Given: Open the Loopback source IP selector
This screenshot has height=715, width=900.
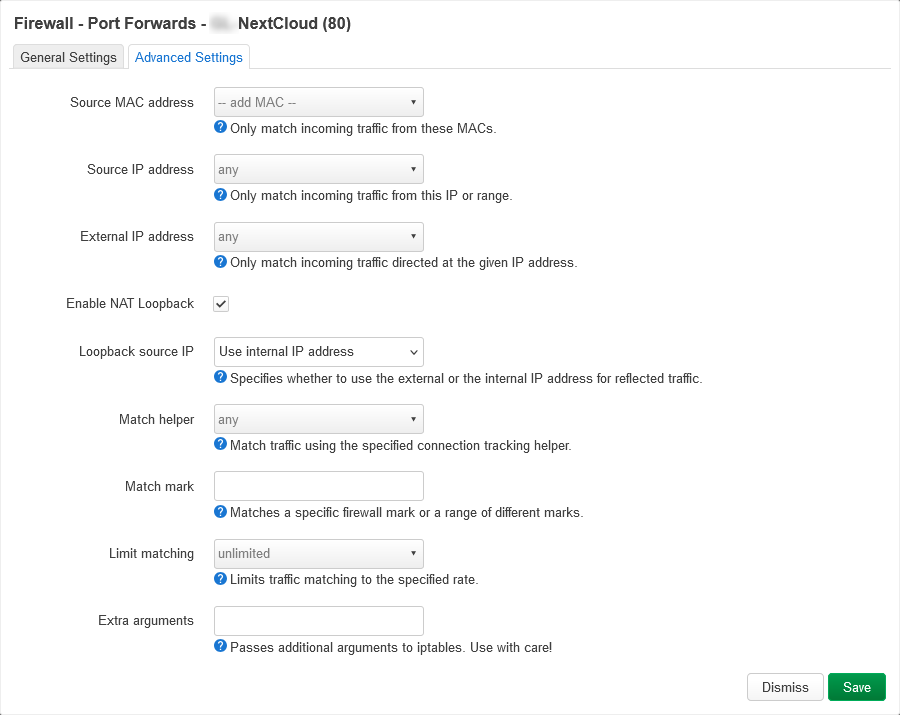Looking at the screenshot, I should coord(319,352).
